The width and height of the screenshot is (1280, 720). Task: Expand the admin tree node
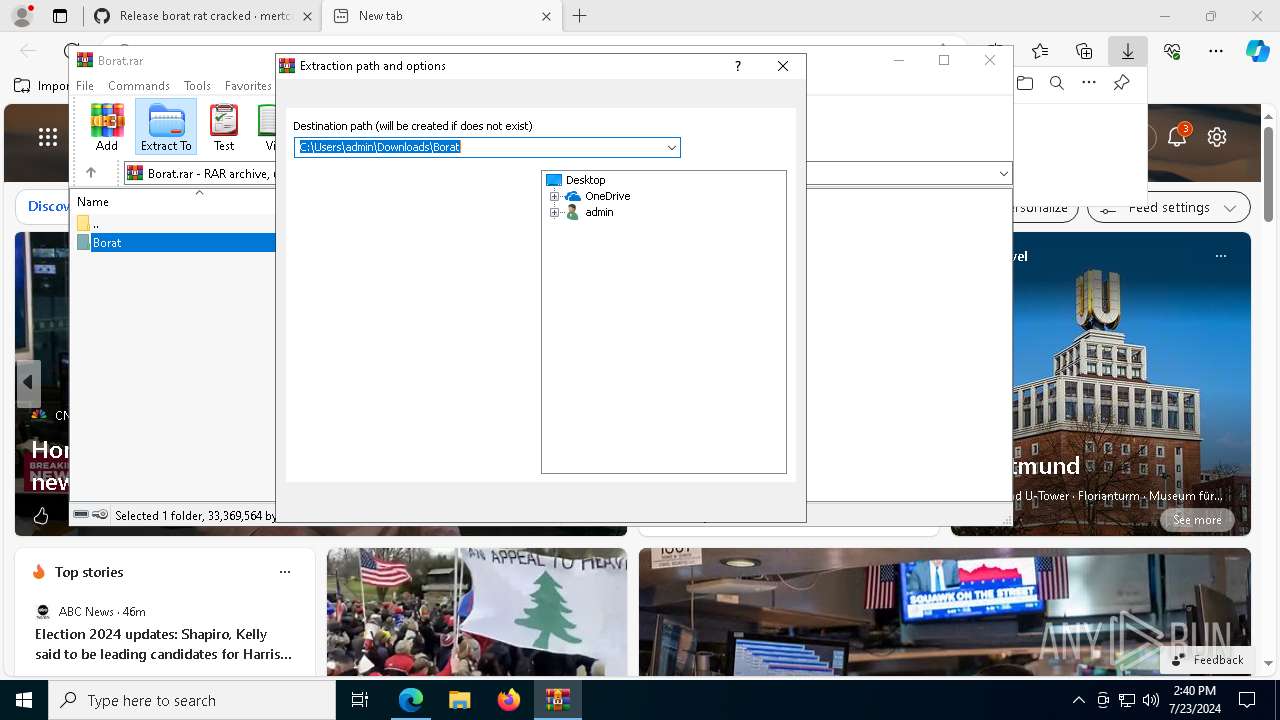point(554,212)
